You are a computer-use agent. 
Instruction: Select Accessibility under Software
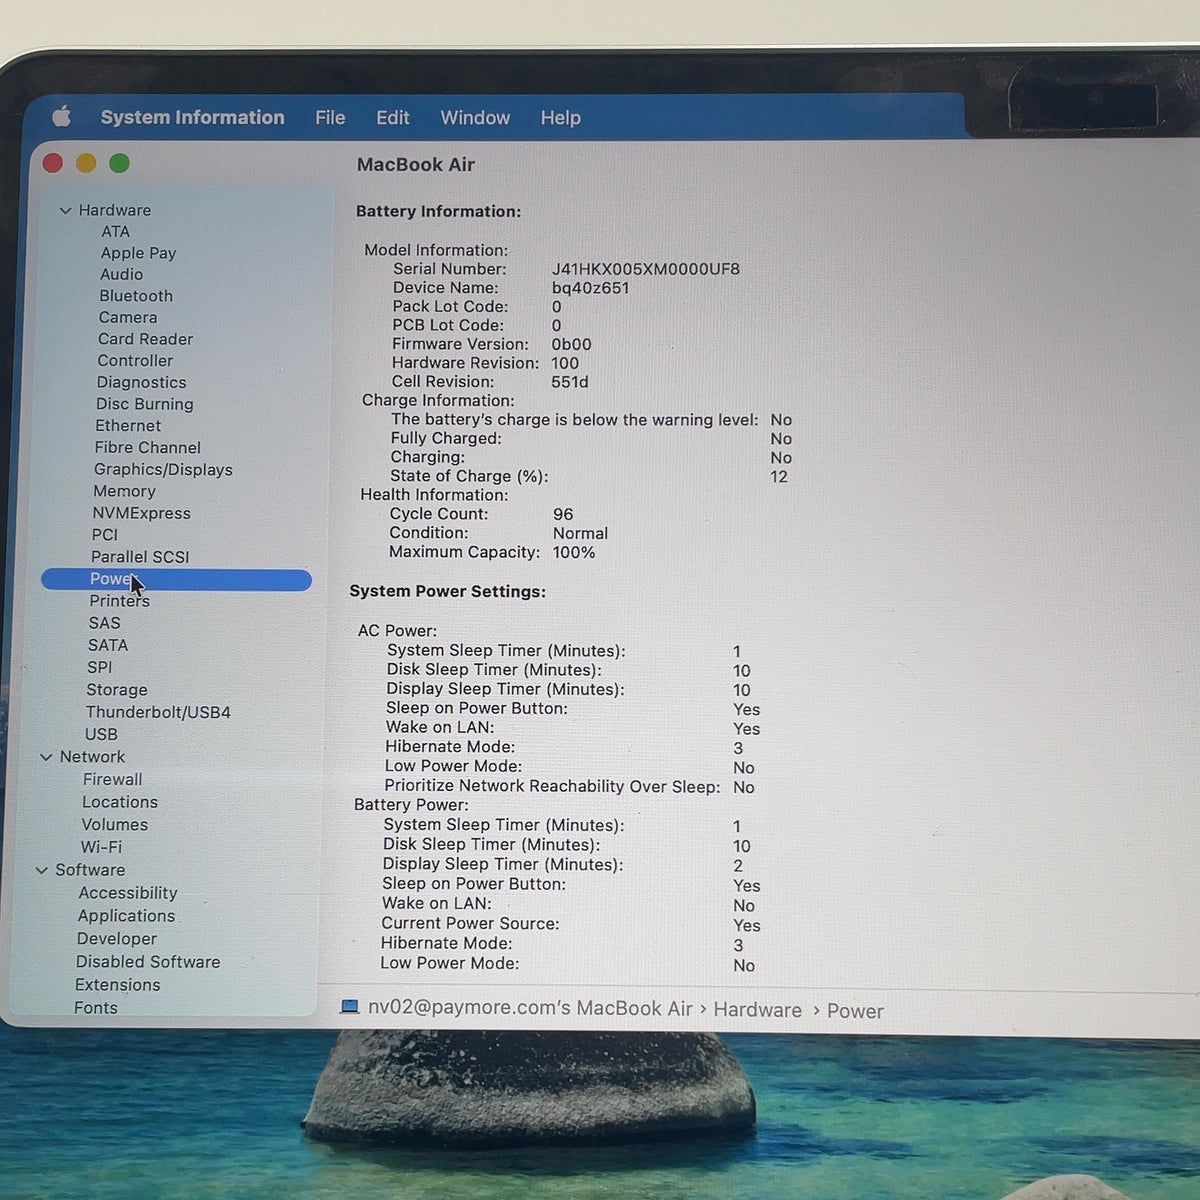[128, 894]
